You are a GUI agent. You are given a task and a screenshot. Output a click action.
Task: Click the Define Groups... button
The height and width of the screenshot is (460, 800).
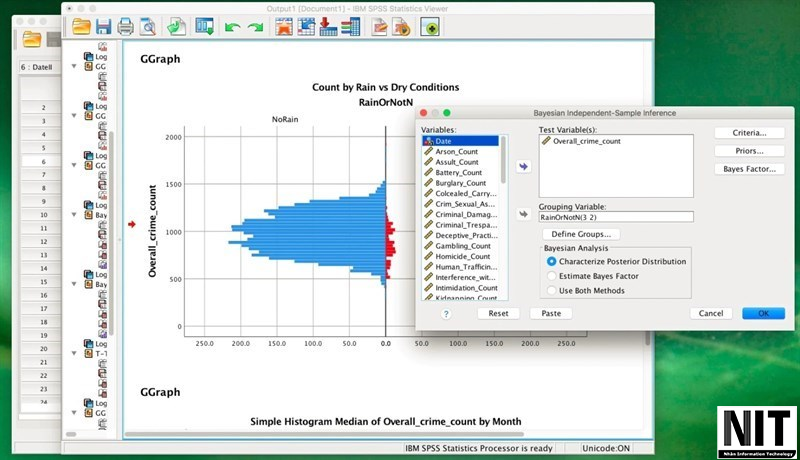click(581, 234)
